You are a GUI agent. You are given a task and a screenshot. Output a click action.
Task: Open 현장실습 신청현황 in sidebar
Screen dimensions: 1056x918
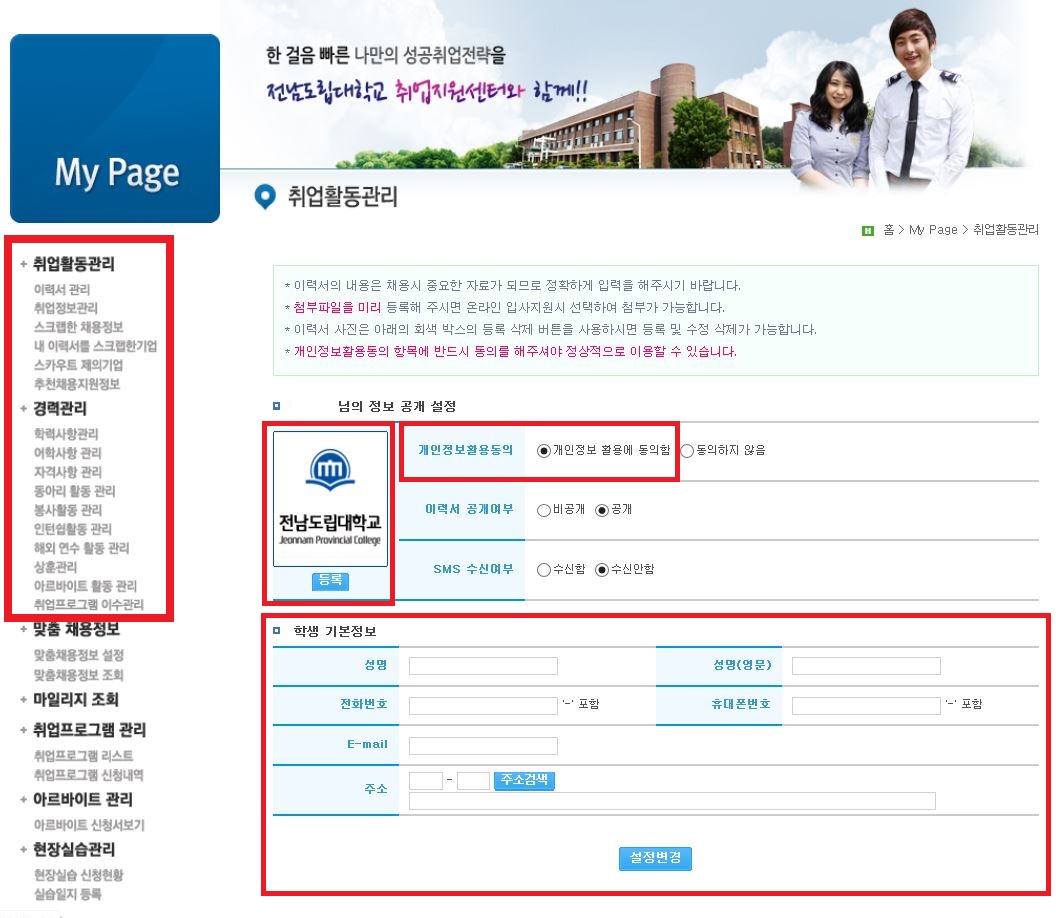point(79,875)
